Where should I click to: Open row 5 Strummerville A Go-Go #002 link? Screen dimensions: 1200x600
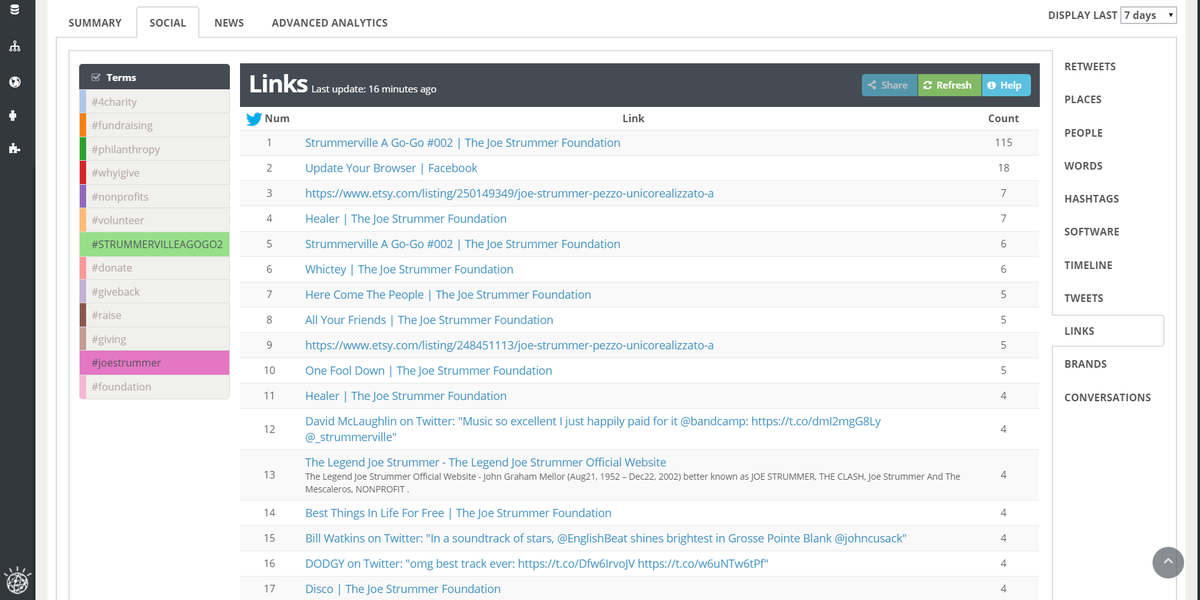pyautogui.click(x=463, y=244)
